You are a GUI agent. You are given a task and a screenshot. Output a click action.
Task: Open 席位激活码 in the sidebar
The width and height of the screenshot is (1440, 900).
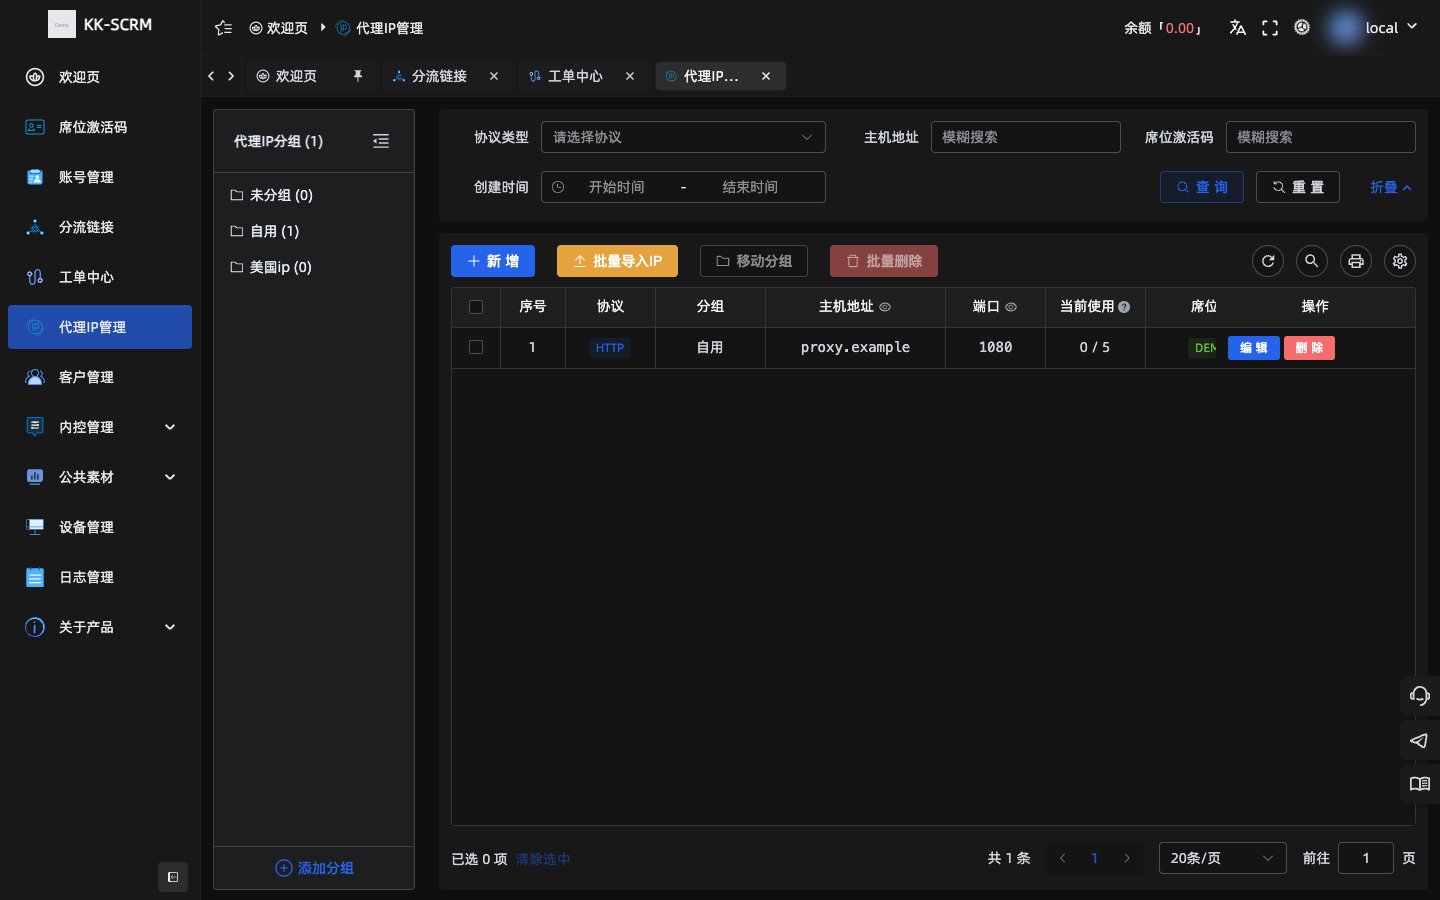(100, 127)
